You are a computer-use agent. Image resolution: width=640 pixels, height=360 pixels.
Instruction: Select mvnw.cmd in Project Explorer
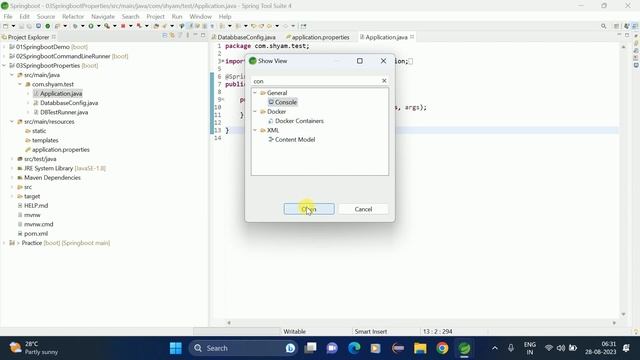pyautogui.click(x=35, y=224)
